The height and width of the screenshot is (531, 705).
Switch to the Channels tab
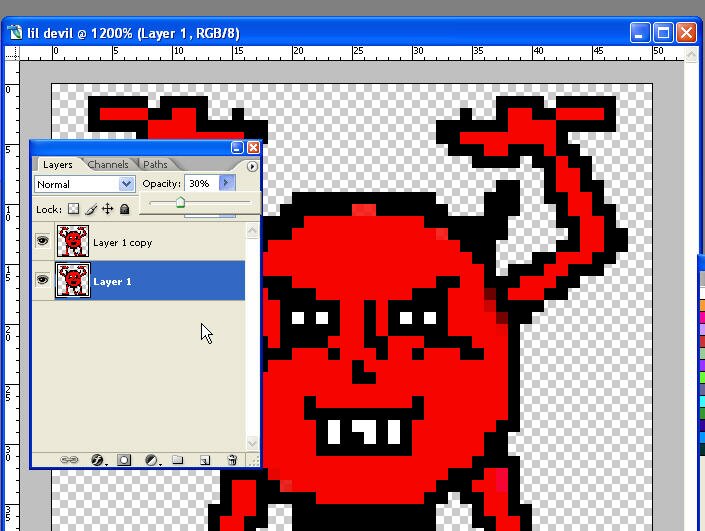point(108,165)
